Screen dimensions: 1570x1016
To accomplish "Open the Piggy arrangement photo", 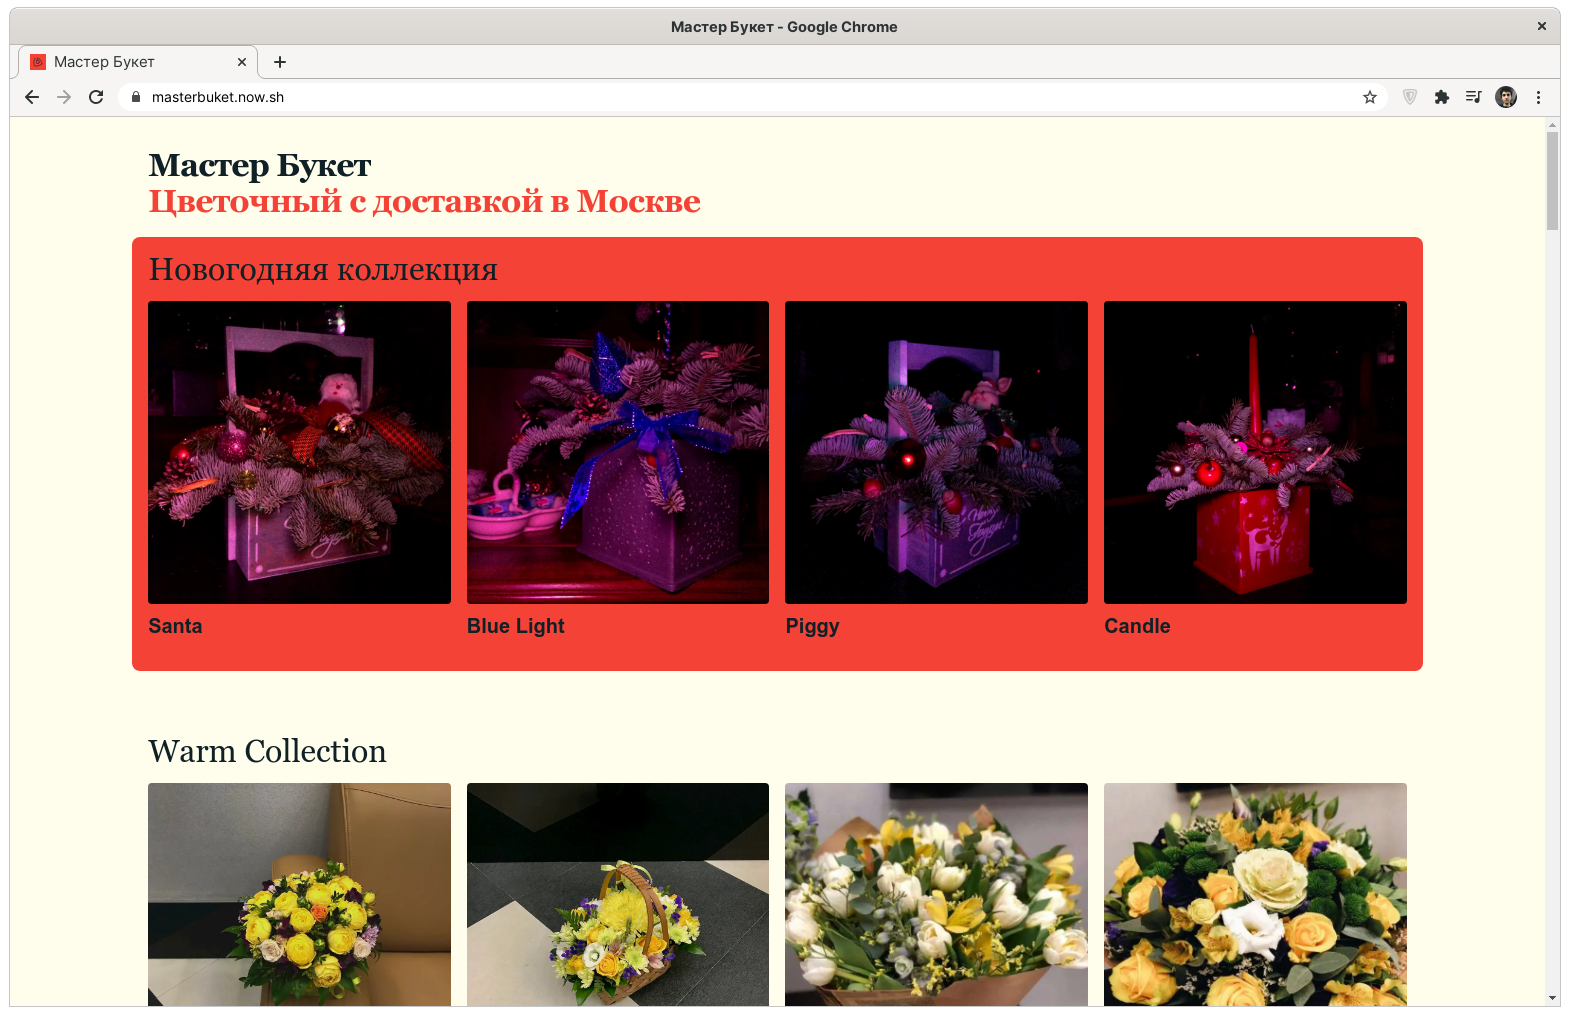I will [936, 452].
